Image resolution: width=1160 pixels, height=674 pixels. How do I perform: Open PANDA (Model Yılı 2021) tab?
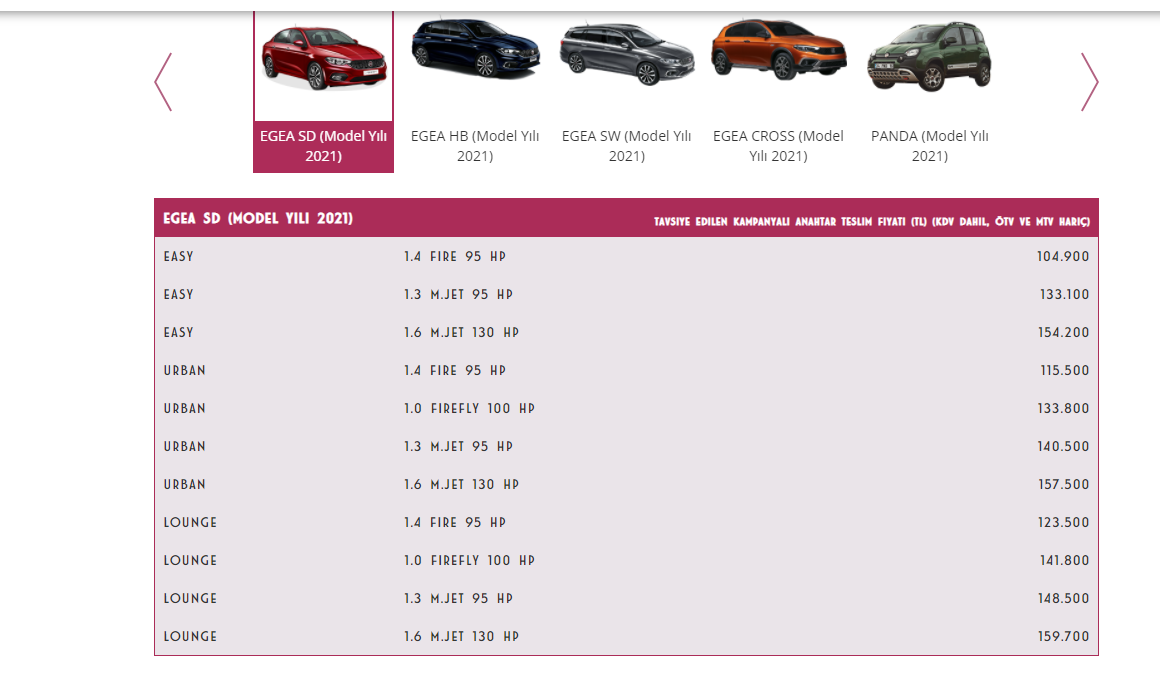coord(929,146)
